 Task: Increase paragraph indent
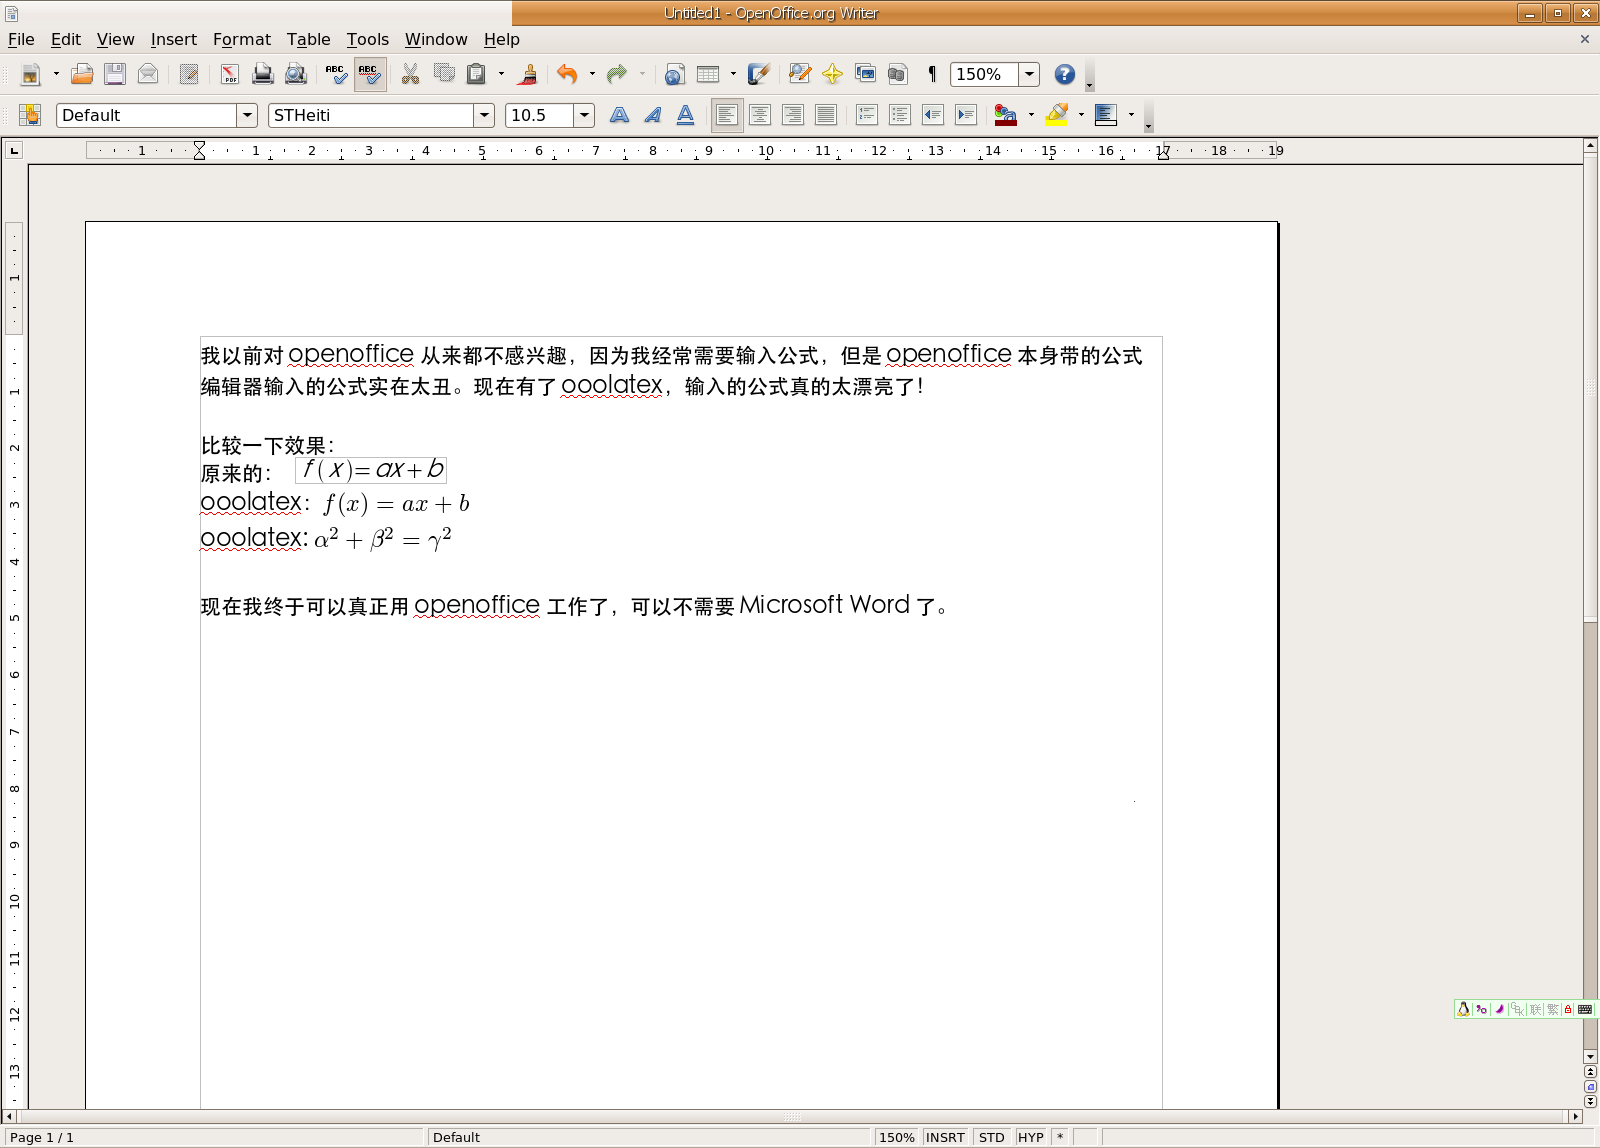click(x=966, y=115)
